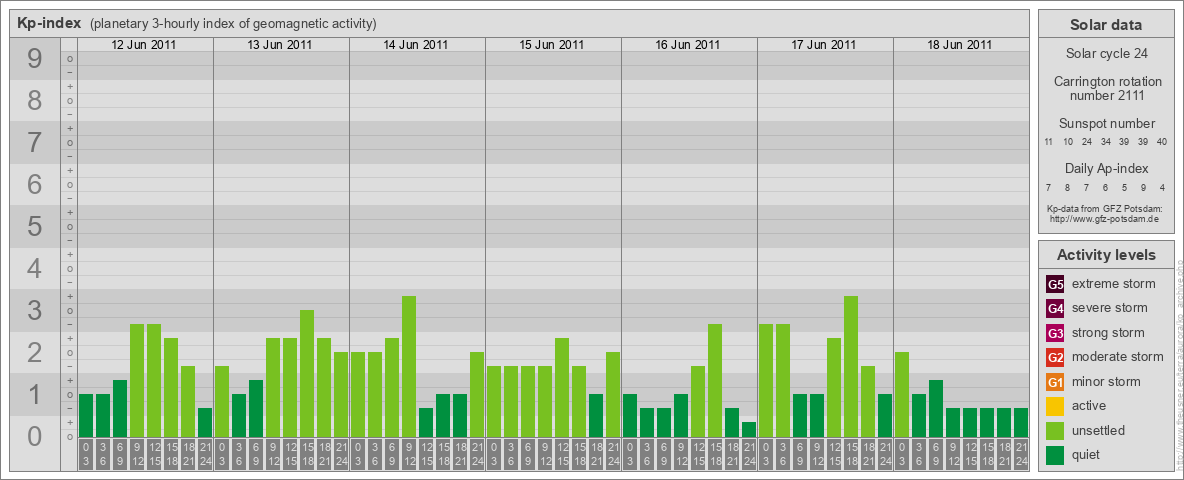Open the gfz-potsdam.de link
Viewport: 1184px width, 480px height.
point(1104,218)
